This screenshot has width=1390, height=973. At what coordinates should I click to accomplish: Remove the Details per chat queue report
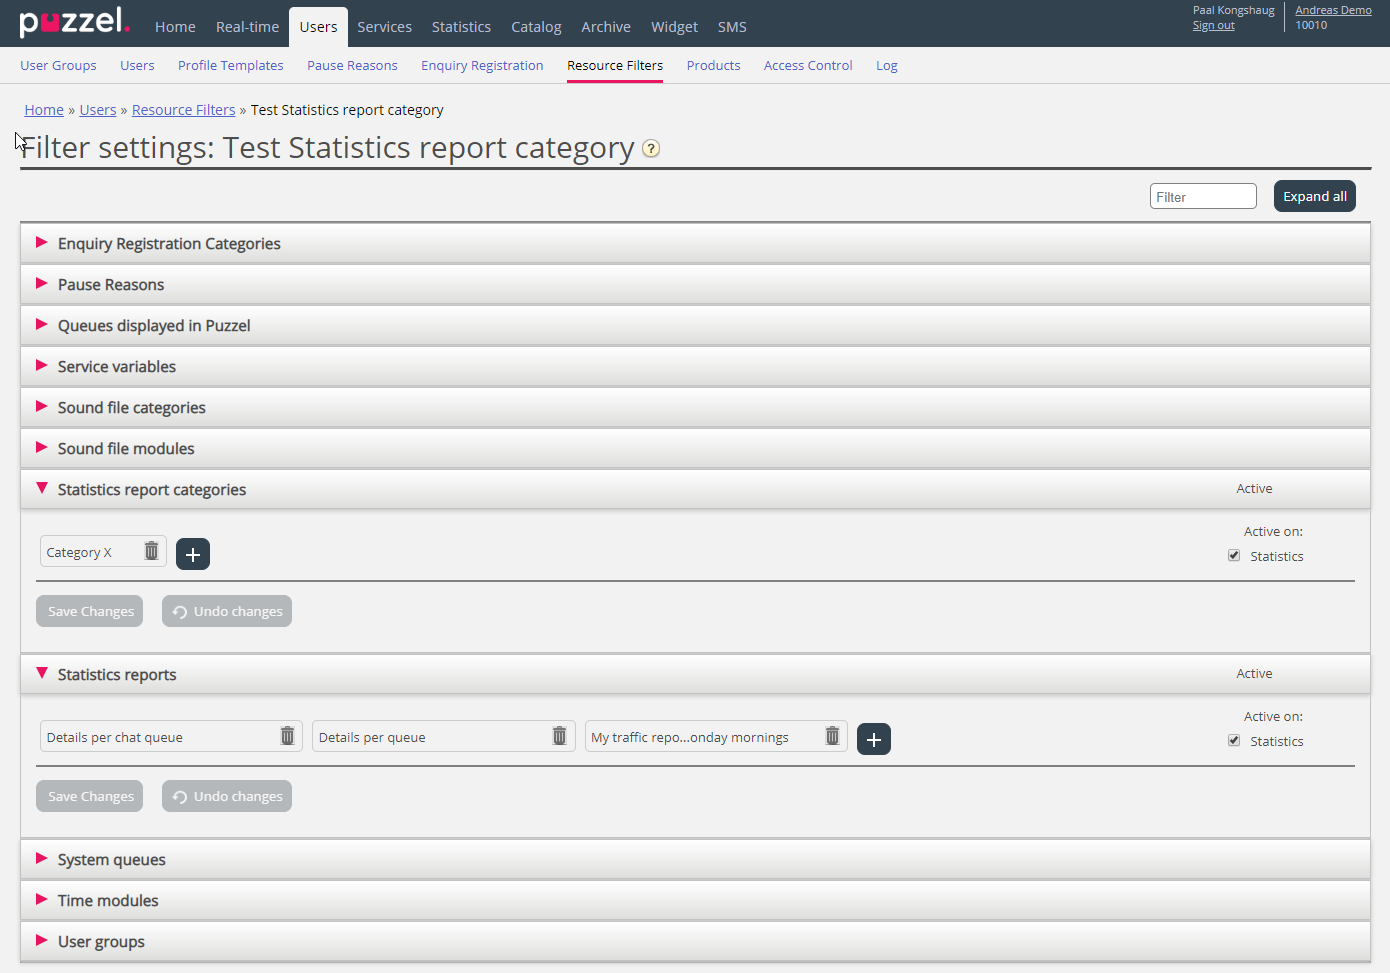(x=287, y=737)
